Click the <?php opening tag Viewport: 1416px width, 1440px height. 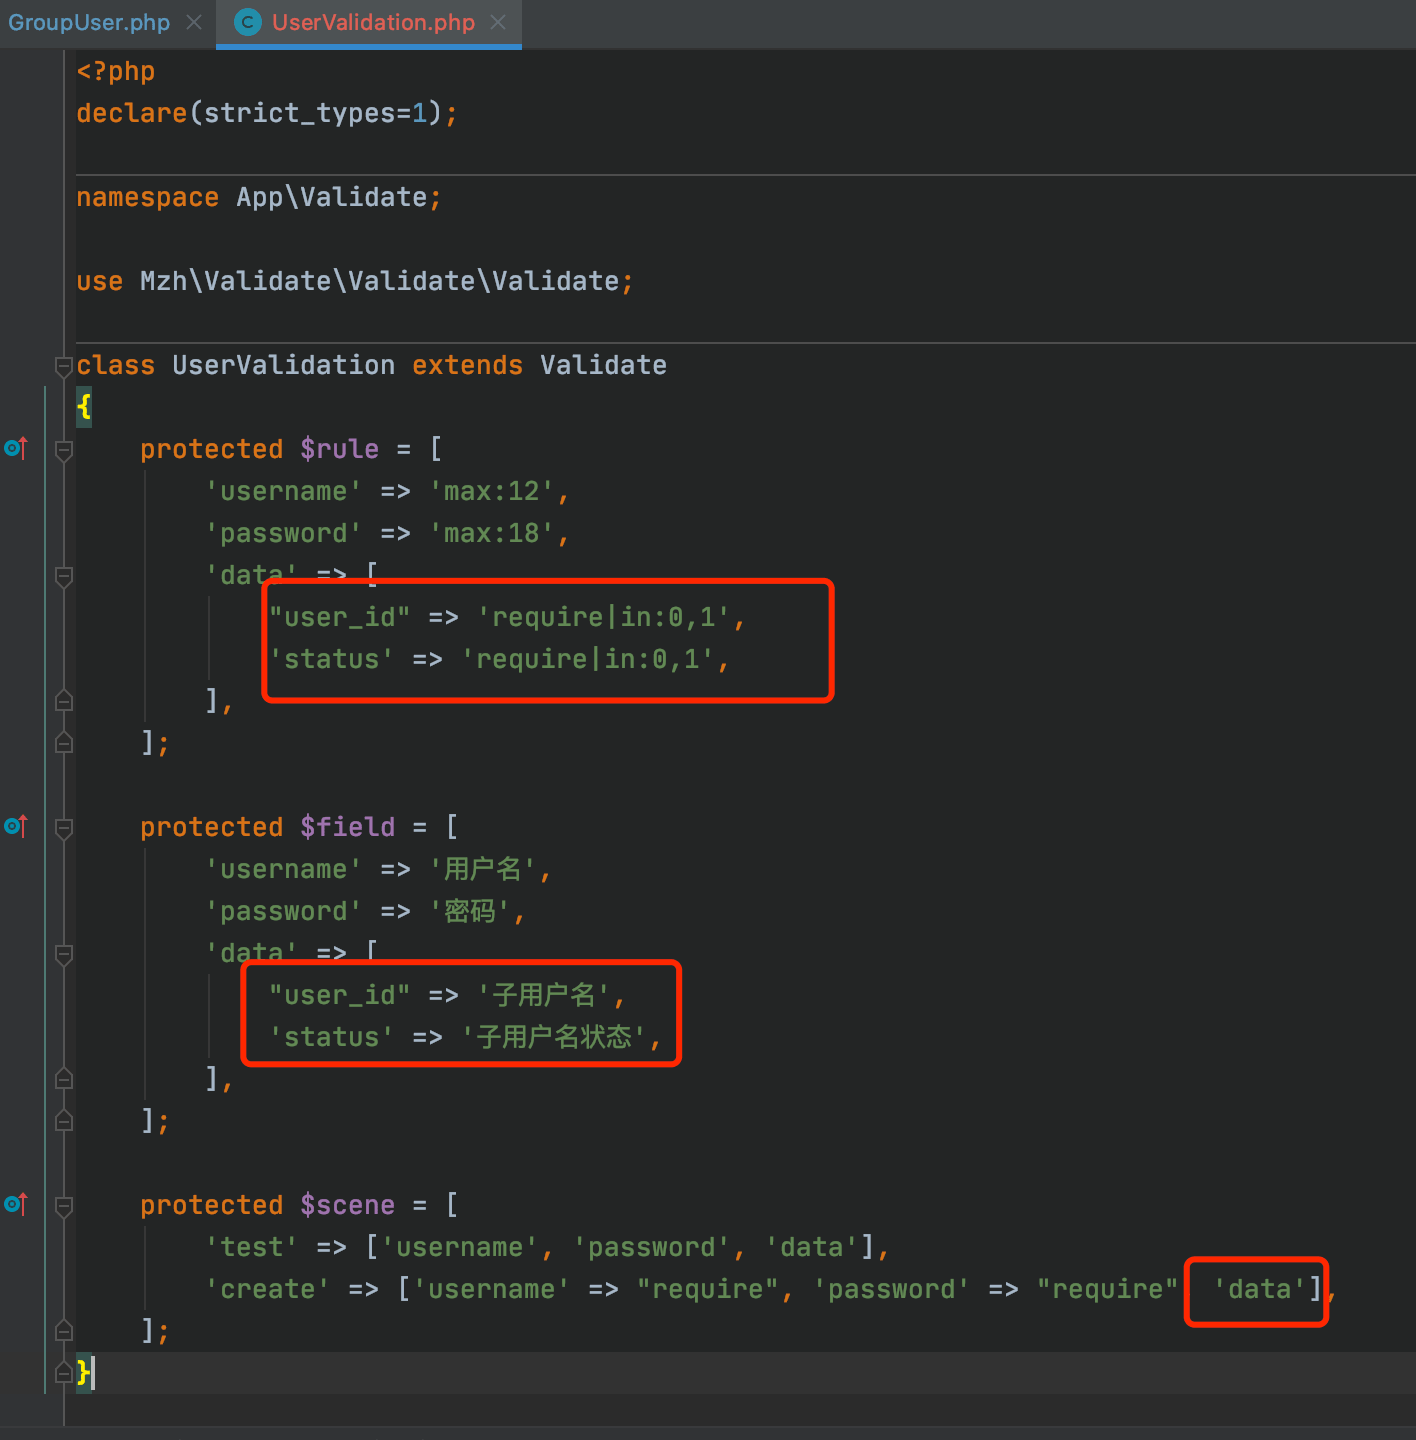coord(116,72)
